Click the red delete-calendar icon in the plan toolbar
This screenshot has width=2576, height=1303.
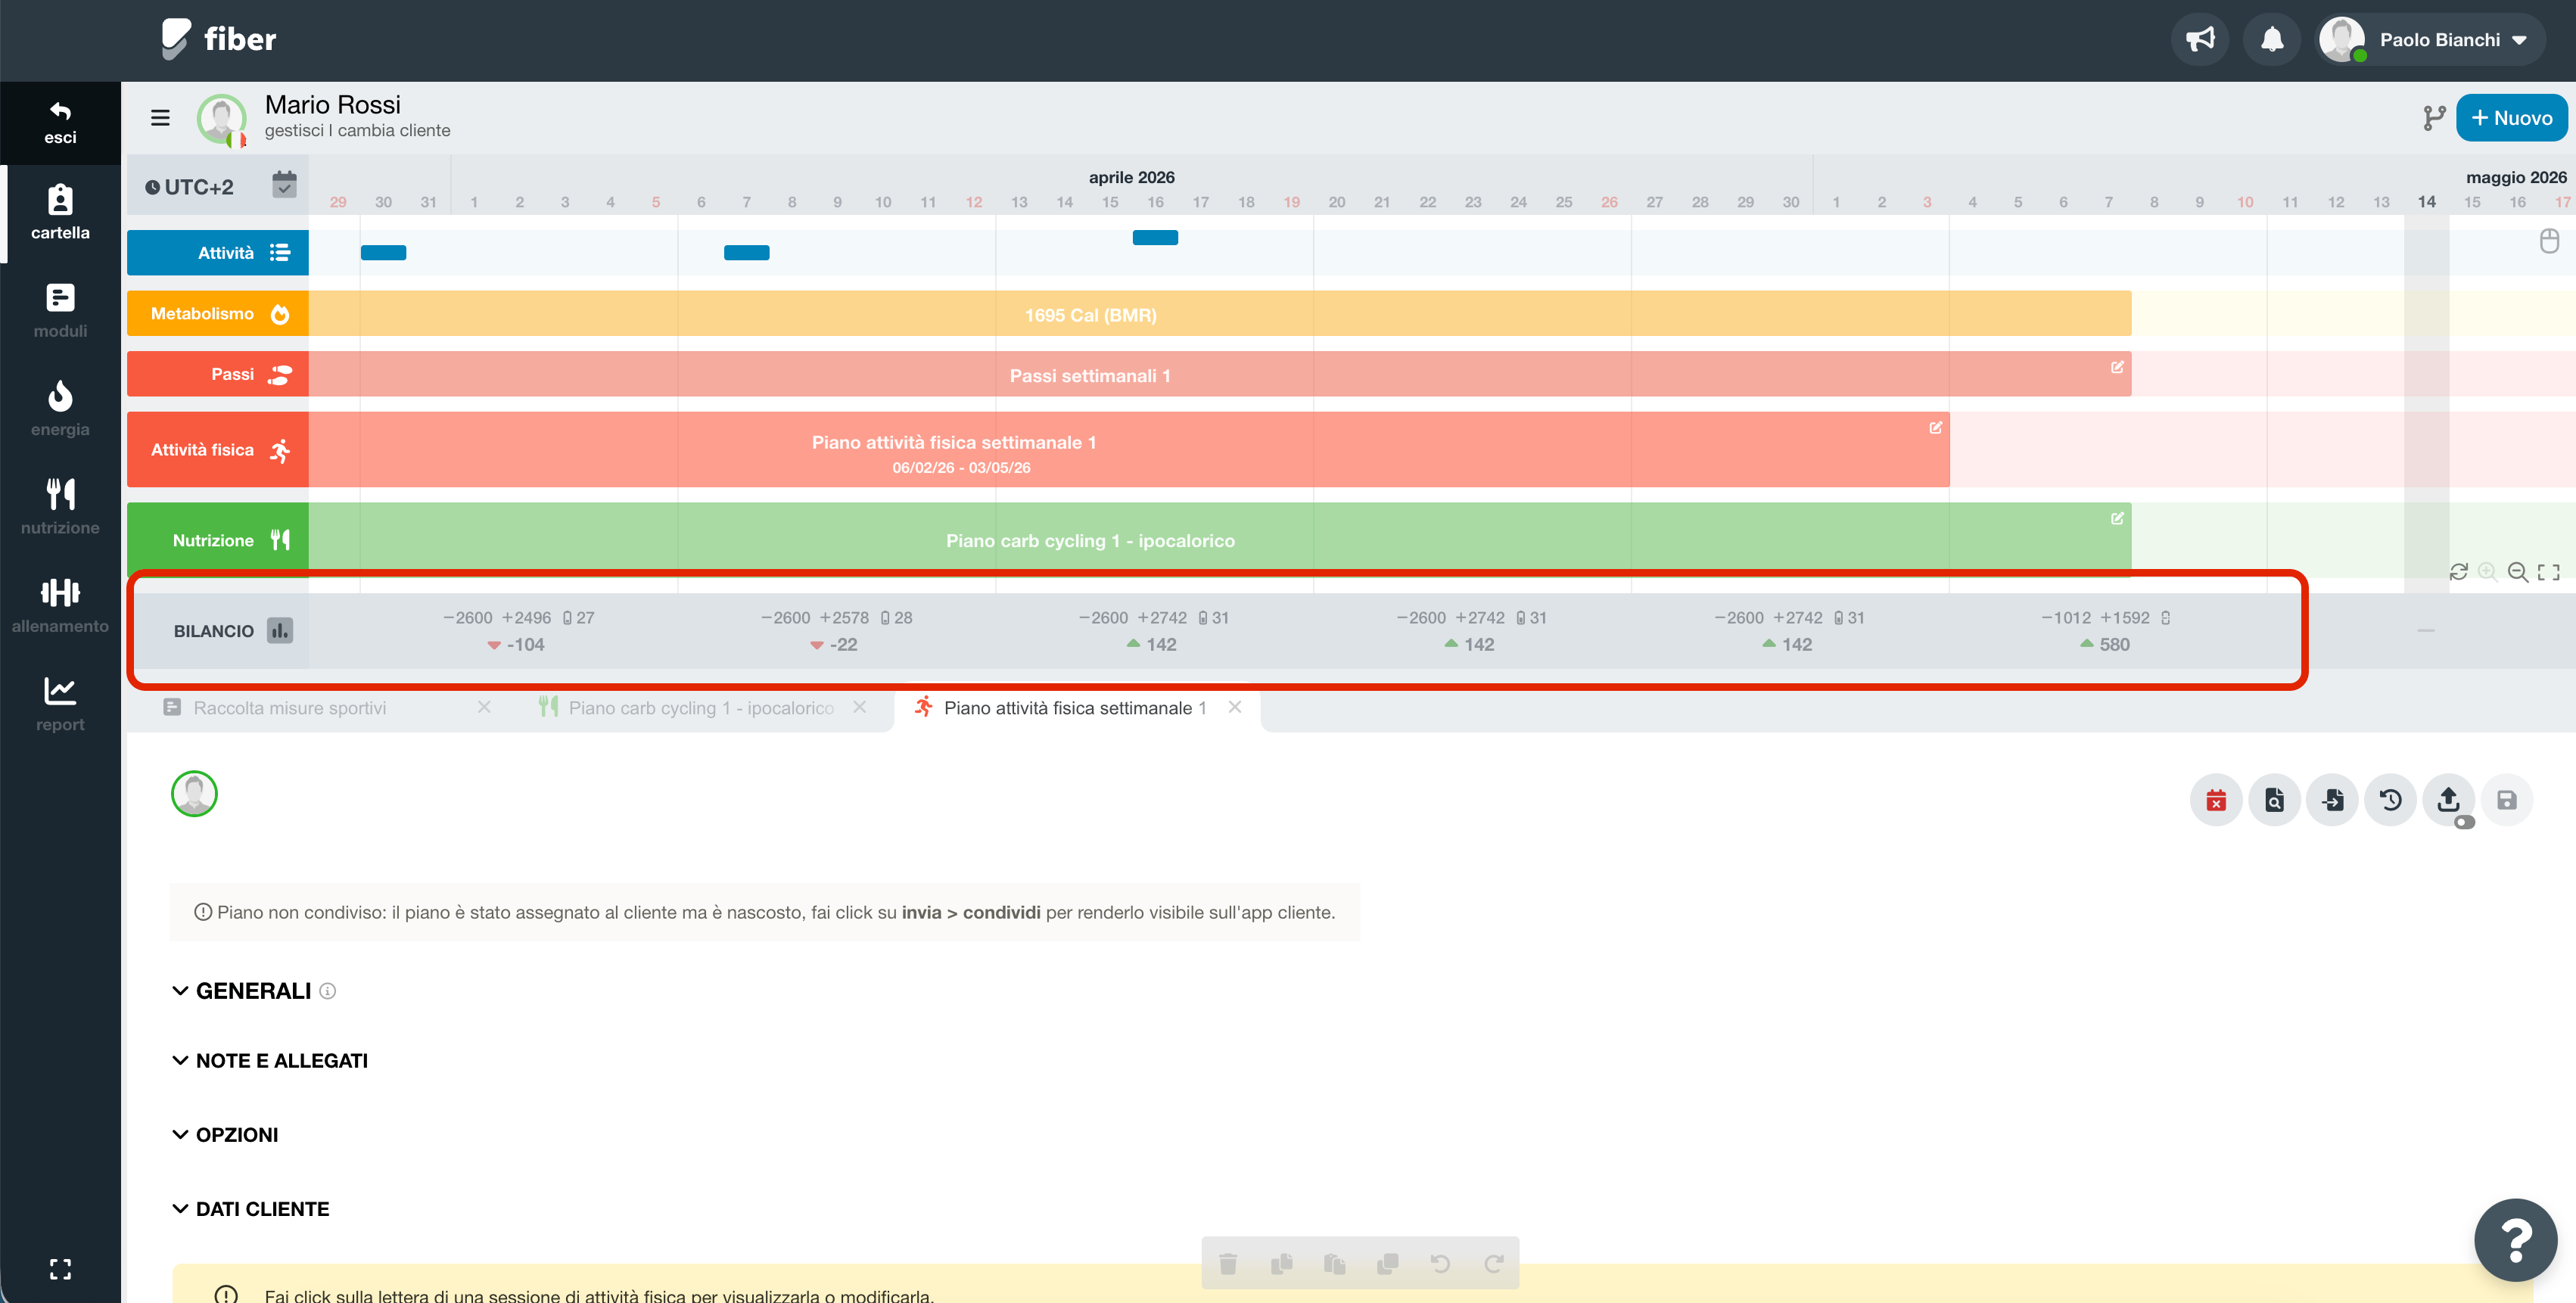(x=2216, y=800)
